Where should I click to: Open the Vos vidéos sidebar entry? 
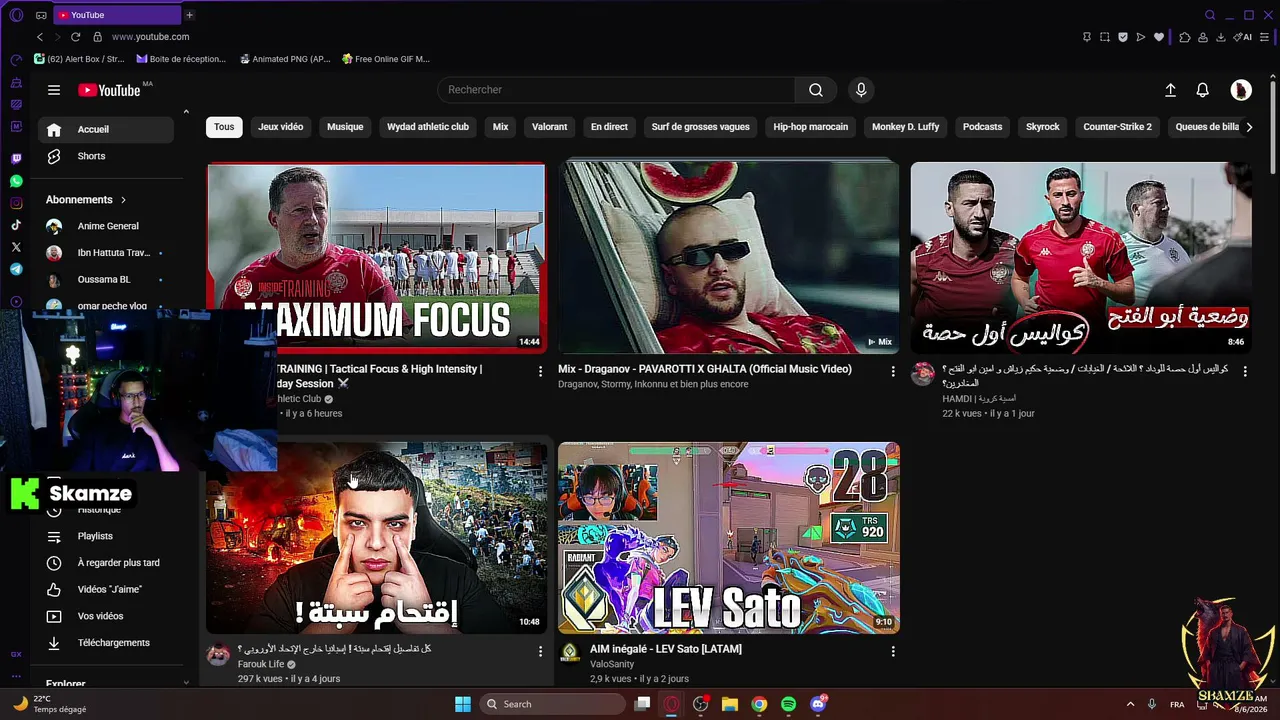pos(106,616)
